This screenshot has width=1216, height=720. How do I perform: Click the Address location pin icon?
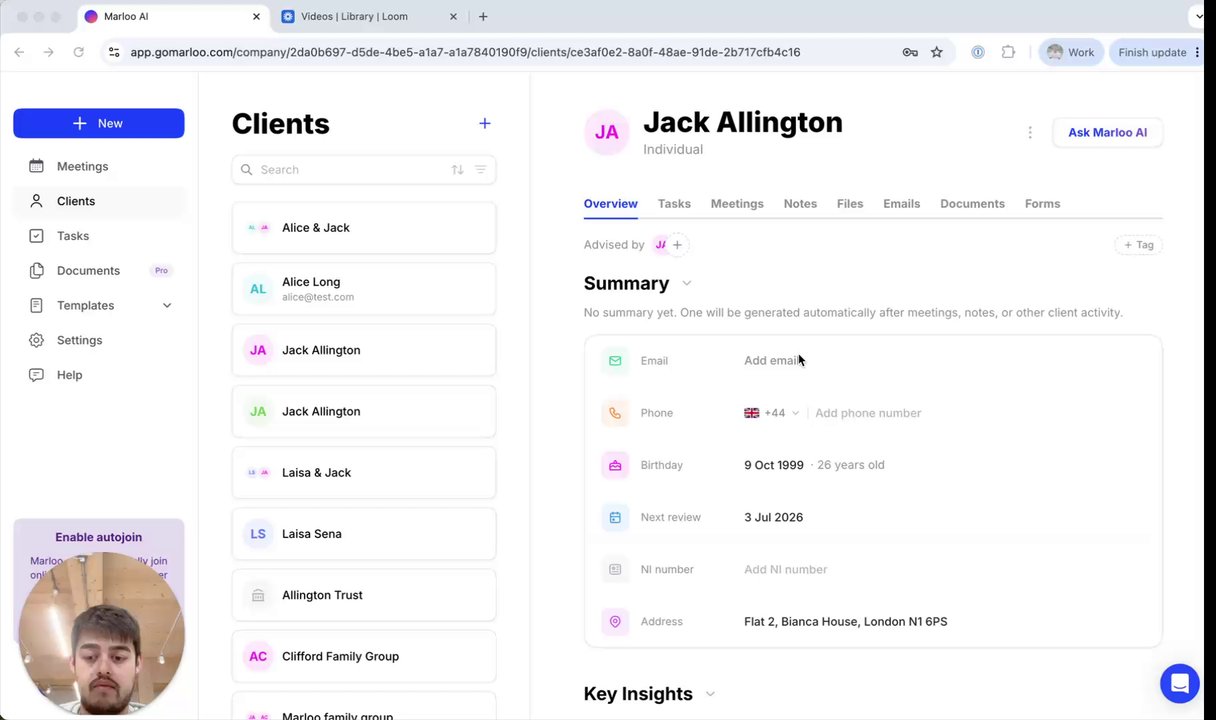(615, 622)
